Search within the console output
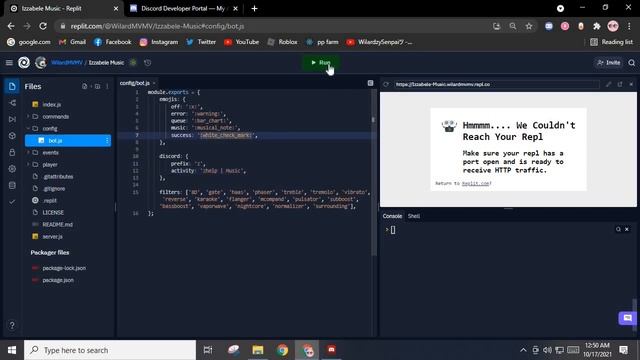The width and height of the screenshot is (640, 360). 618,229
